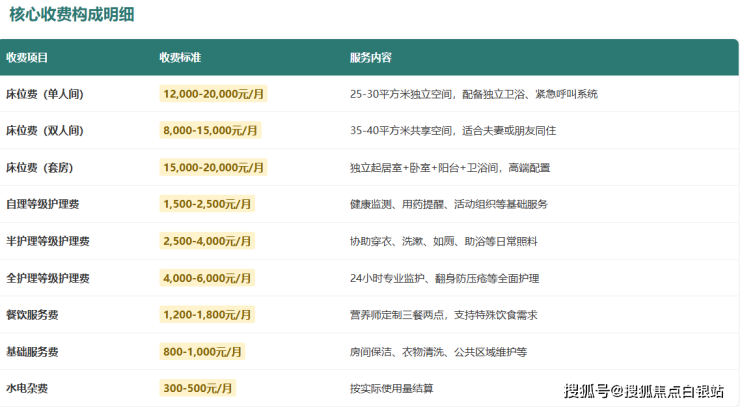Select the 自理等级护理费 row label
The width and height of the screenshot is (740, 407).
[x=43, y=204]
